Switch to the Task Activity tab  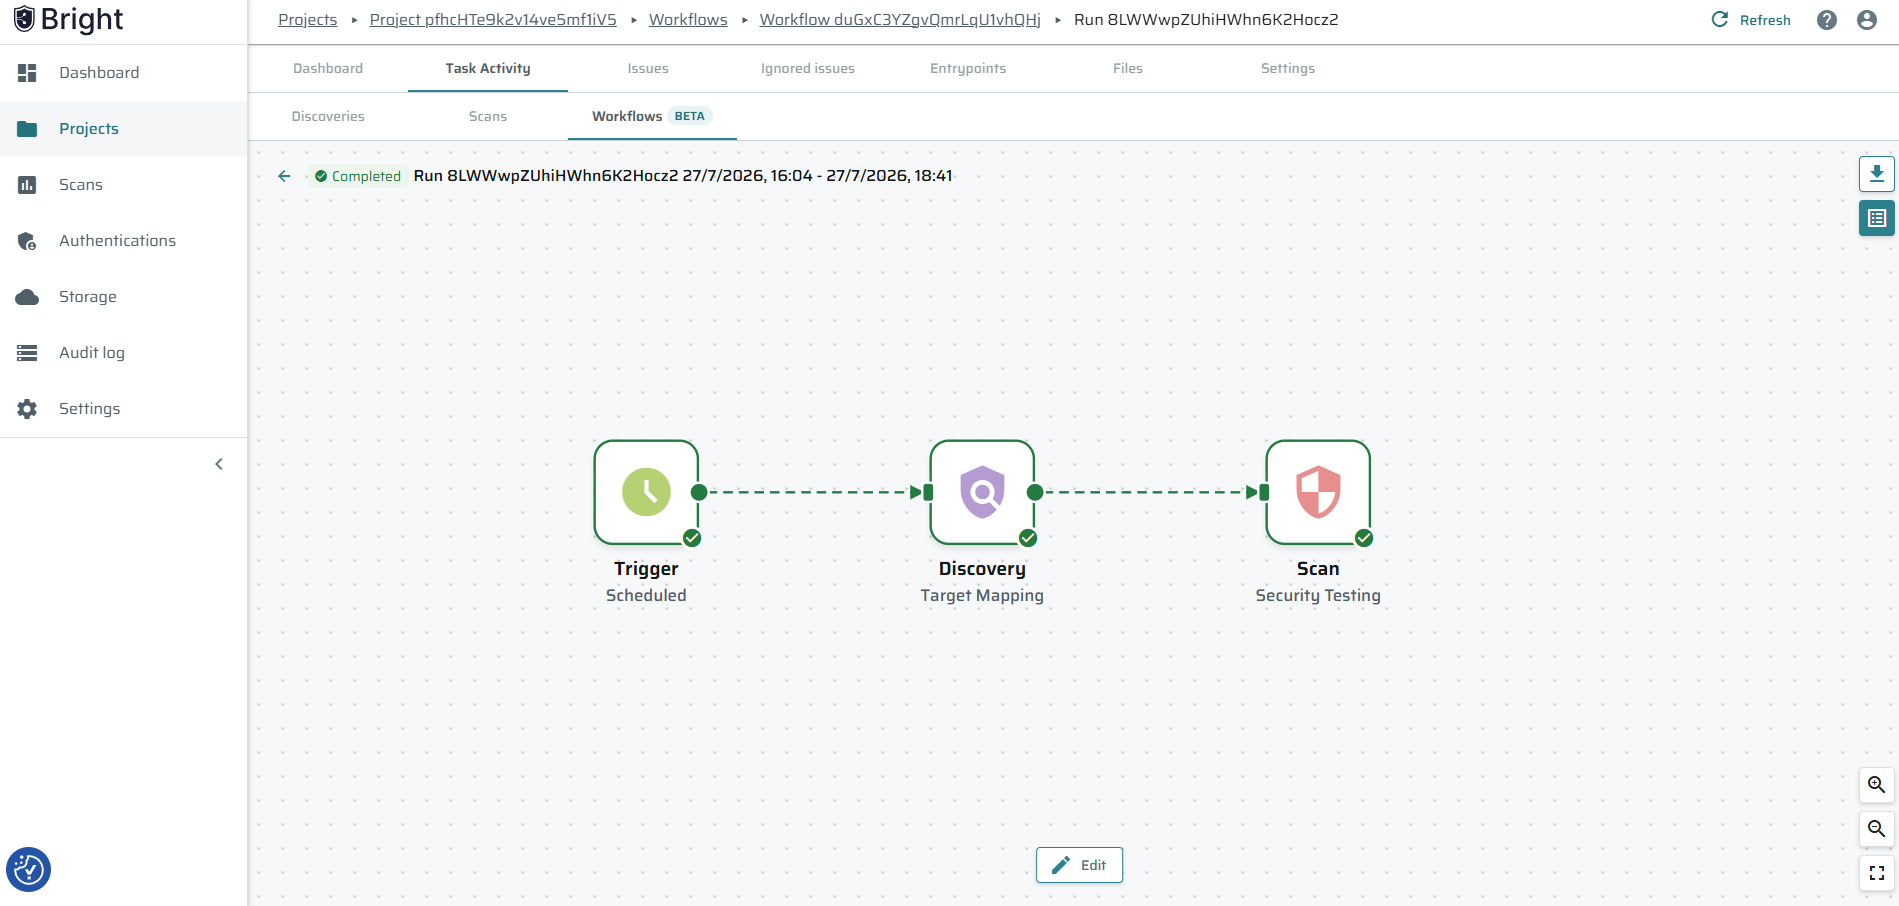[488, 69]
